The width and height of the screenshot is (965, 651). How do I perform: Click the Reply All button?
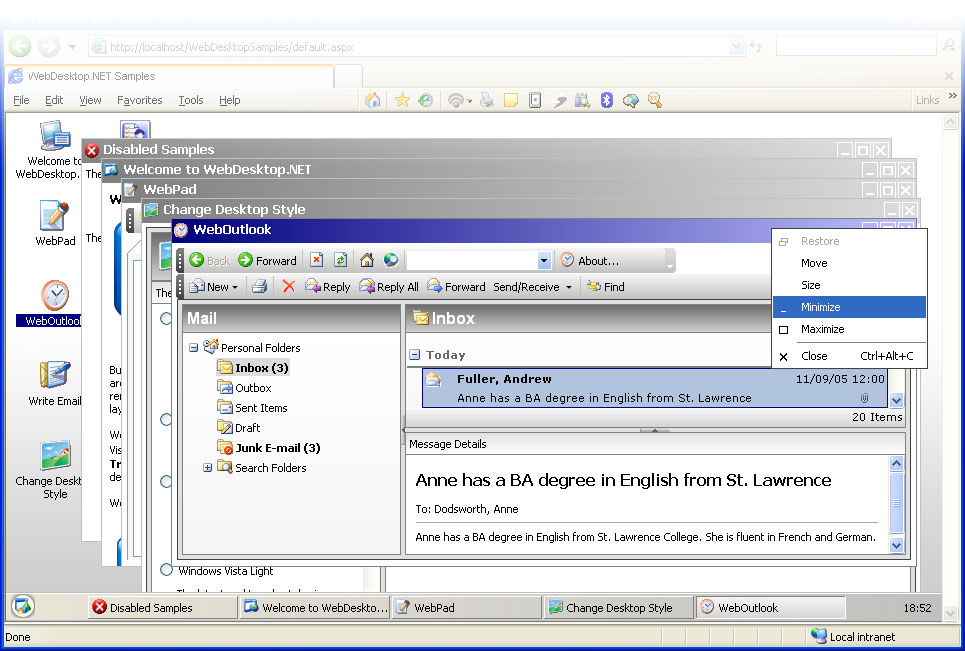pos(388,287)
